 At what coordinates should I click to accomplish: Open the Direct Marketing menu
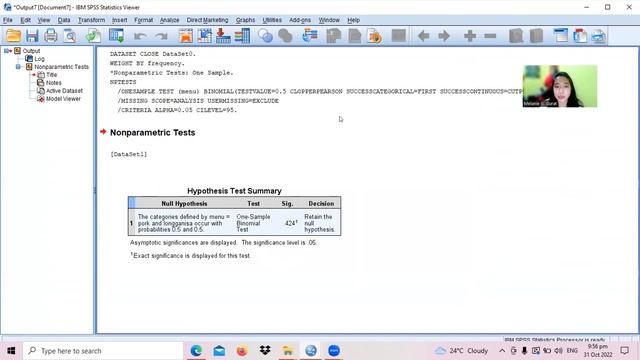coord(207,20)
